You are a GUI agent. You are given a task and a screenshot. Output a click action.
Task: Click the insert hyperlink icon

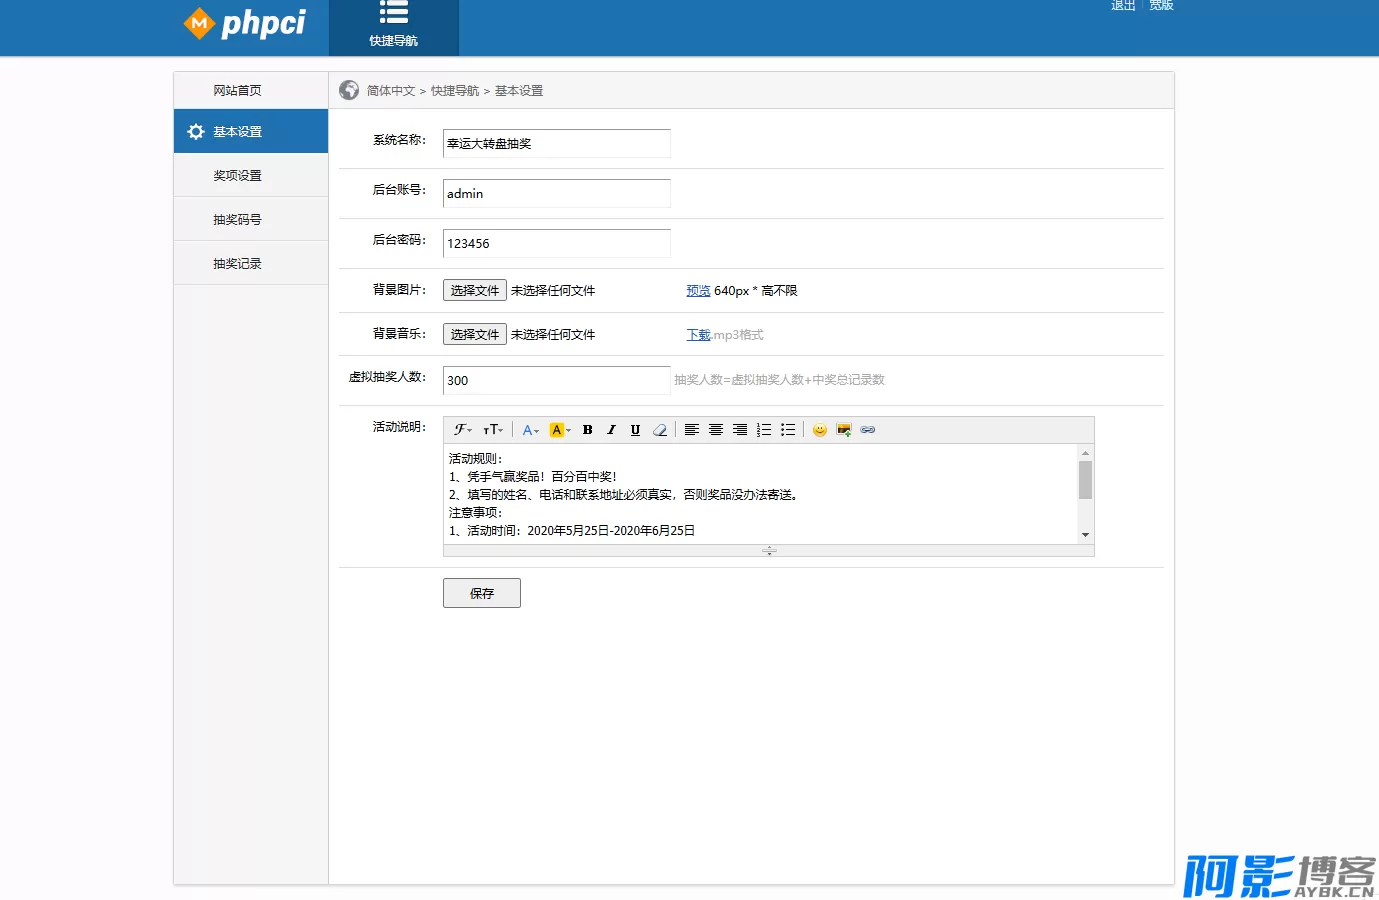click(x=868, y=430)
